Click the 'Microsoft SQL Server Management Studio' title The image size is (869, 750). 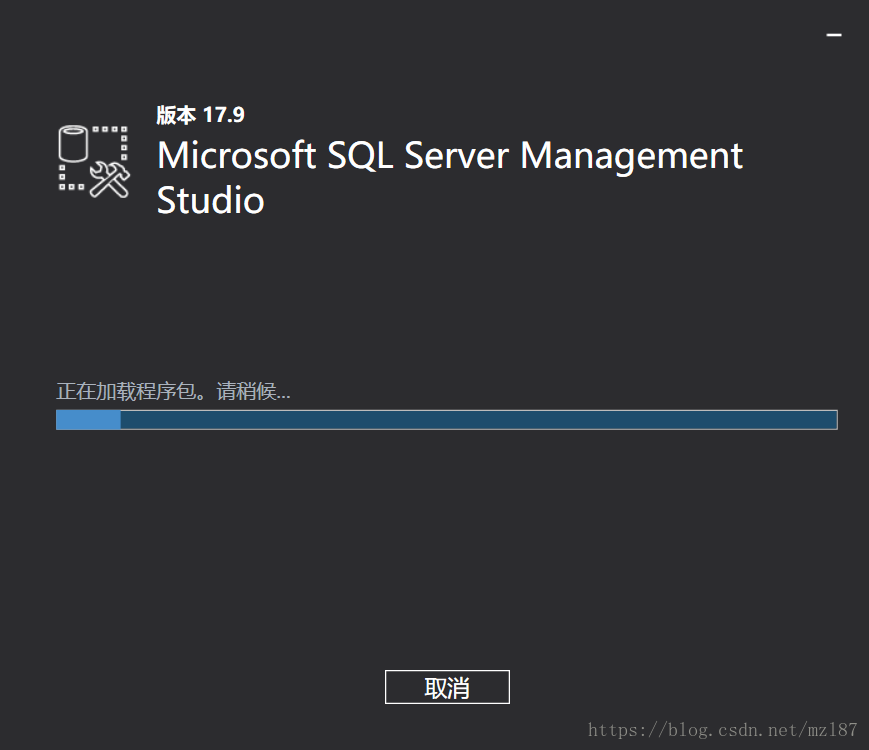coord(449,177)
